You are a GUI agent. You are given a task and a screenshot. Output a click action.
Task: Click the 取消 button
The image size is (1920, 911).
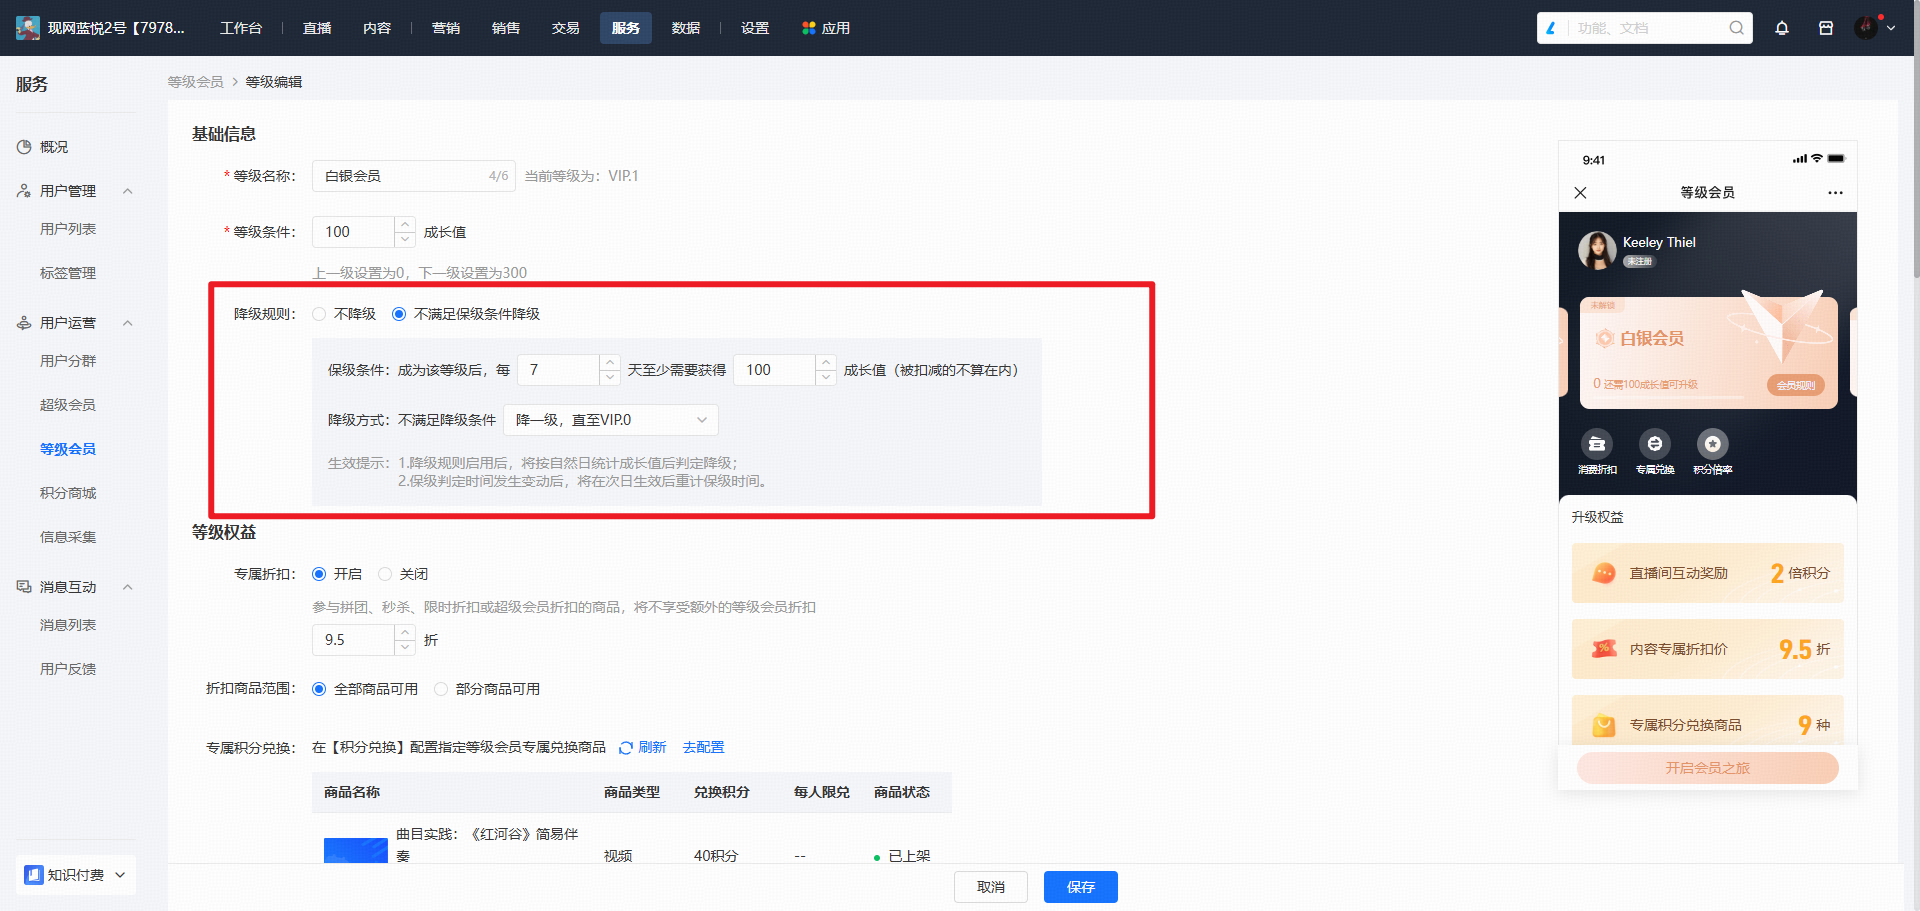991,887
